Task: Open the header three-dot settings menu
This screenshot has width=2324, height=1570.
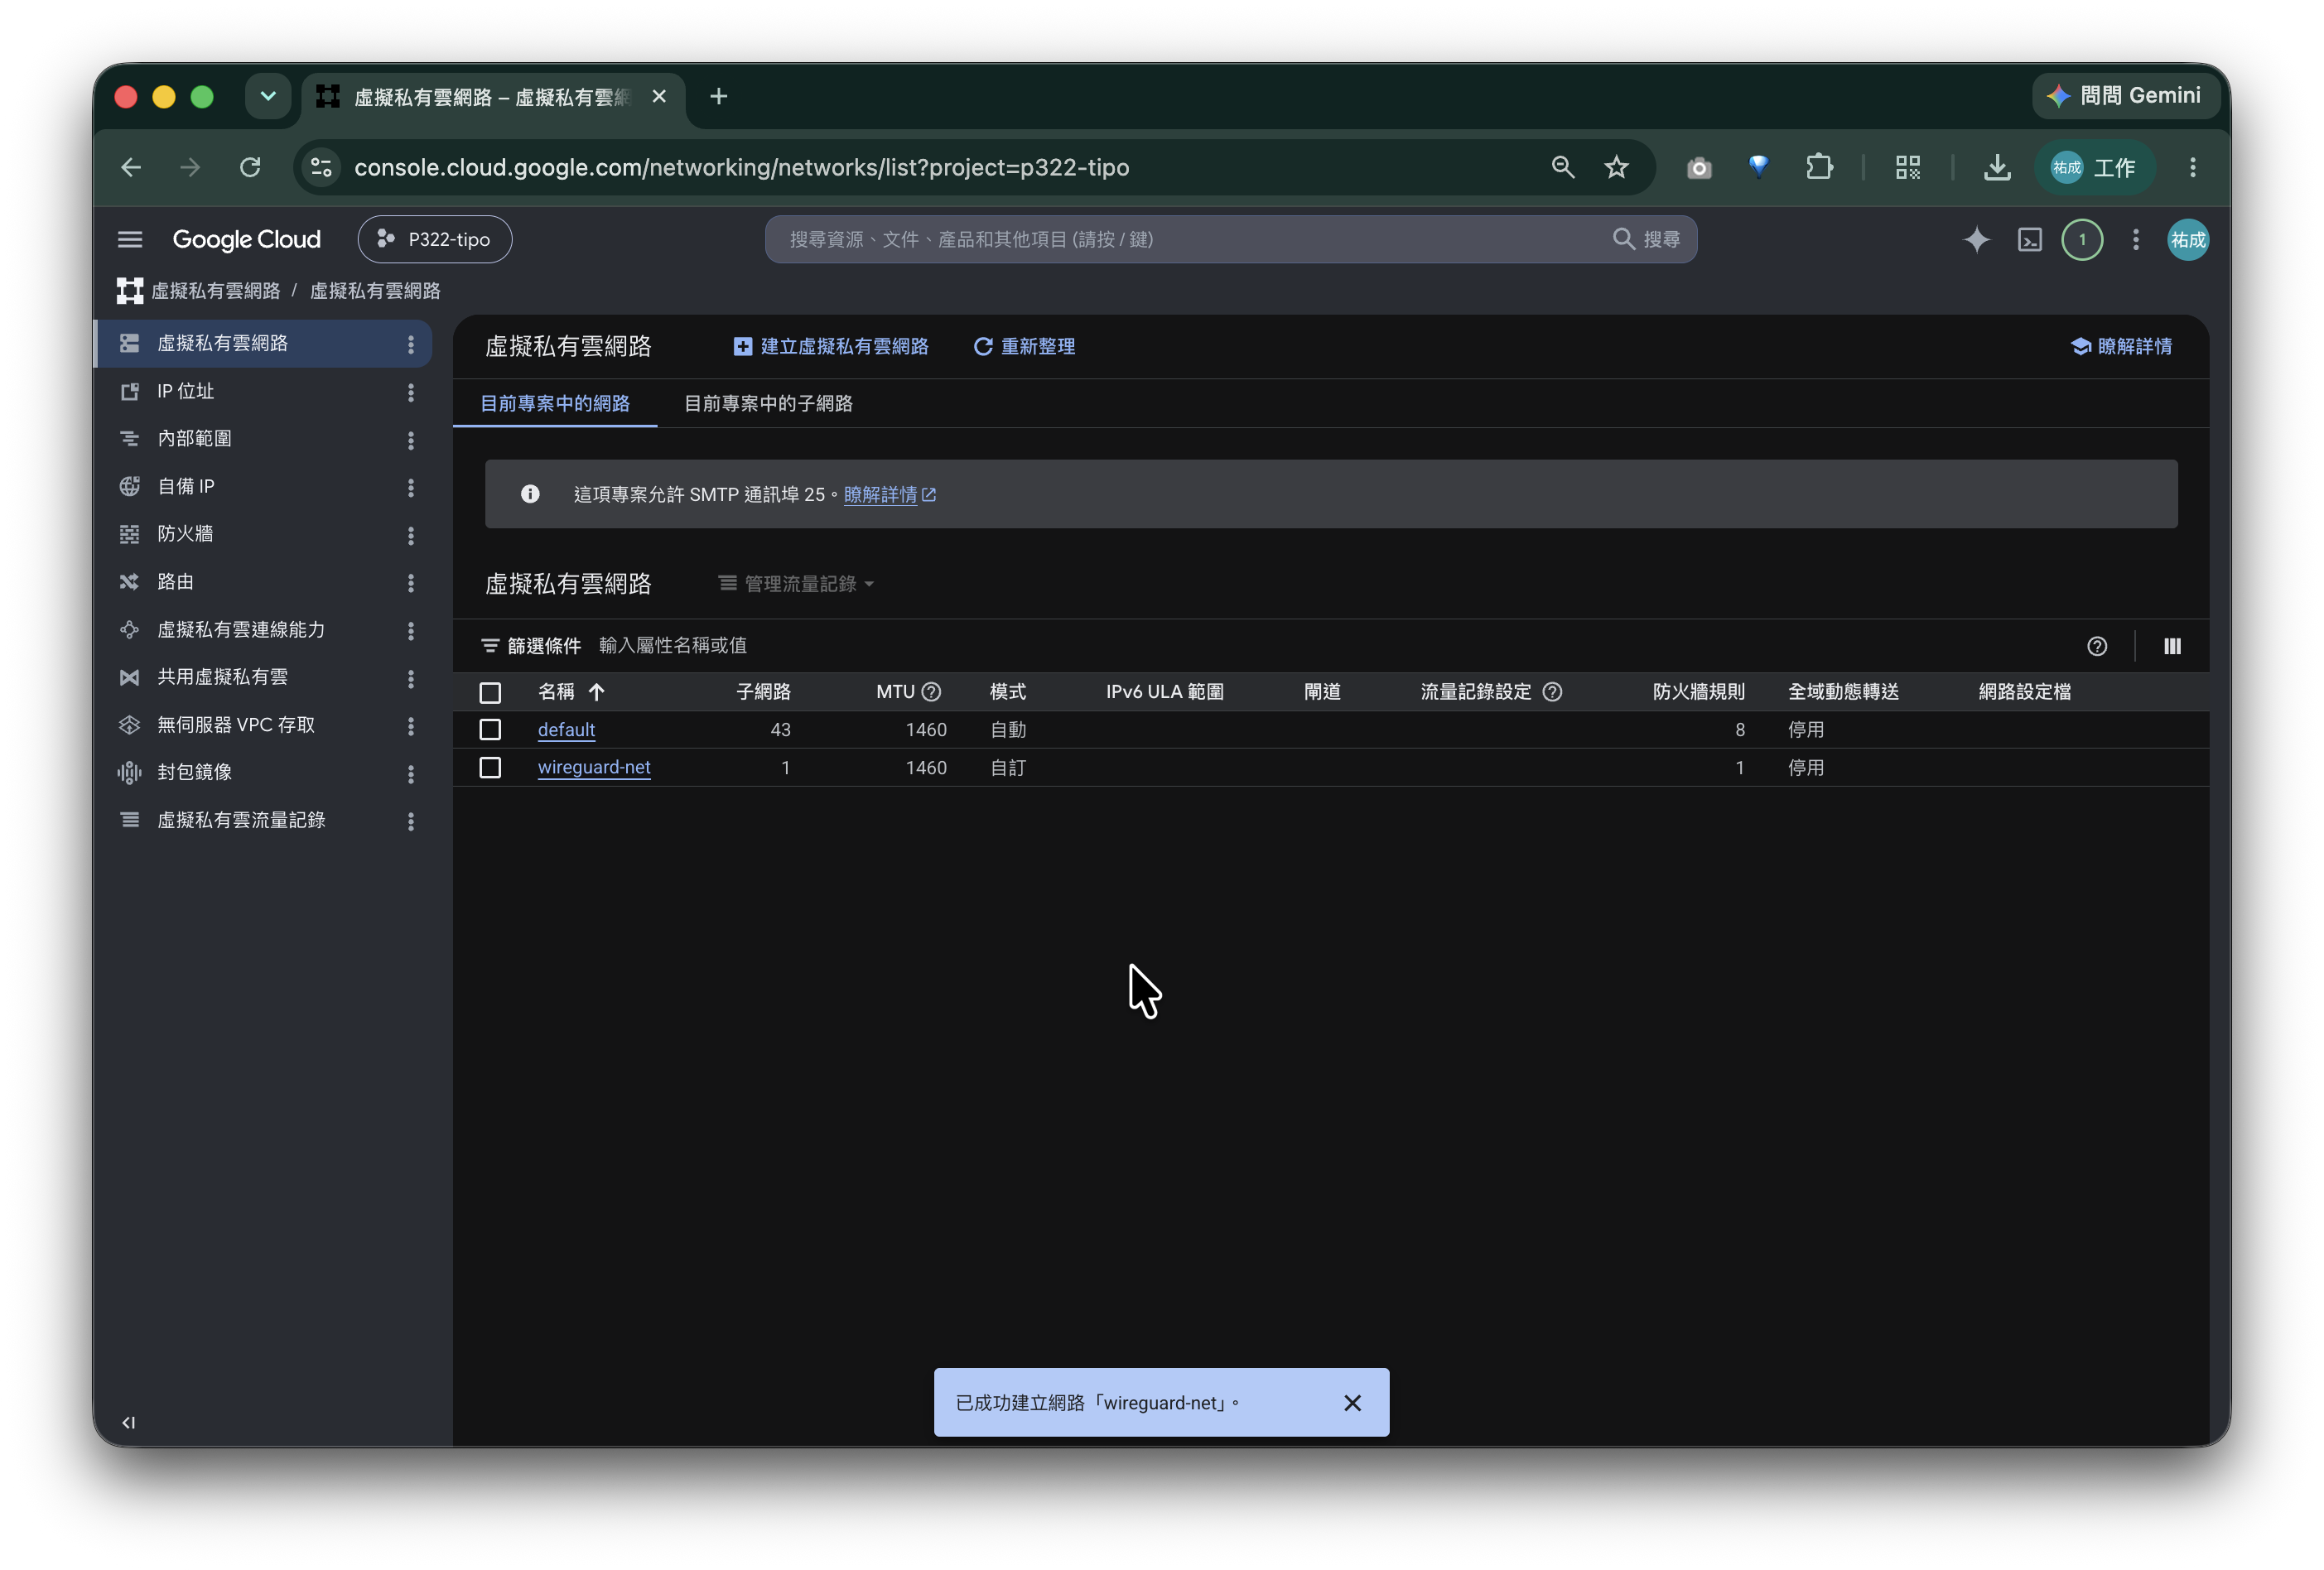Action: pyautogui.click(x=2135, y=240)
